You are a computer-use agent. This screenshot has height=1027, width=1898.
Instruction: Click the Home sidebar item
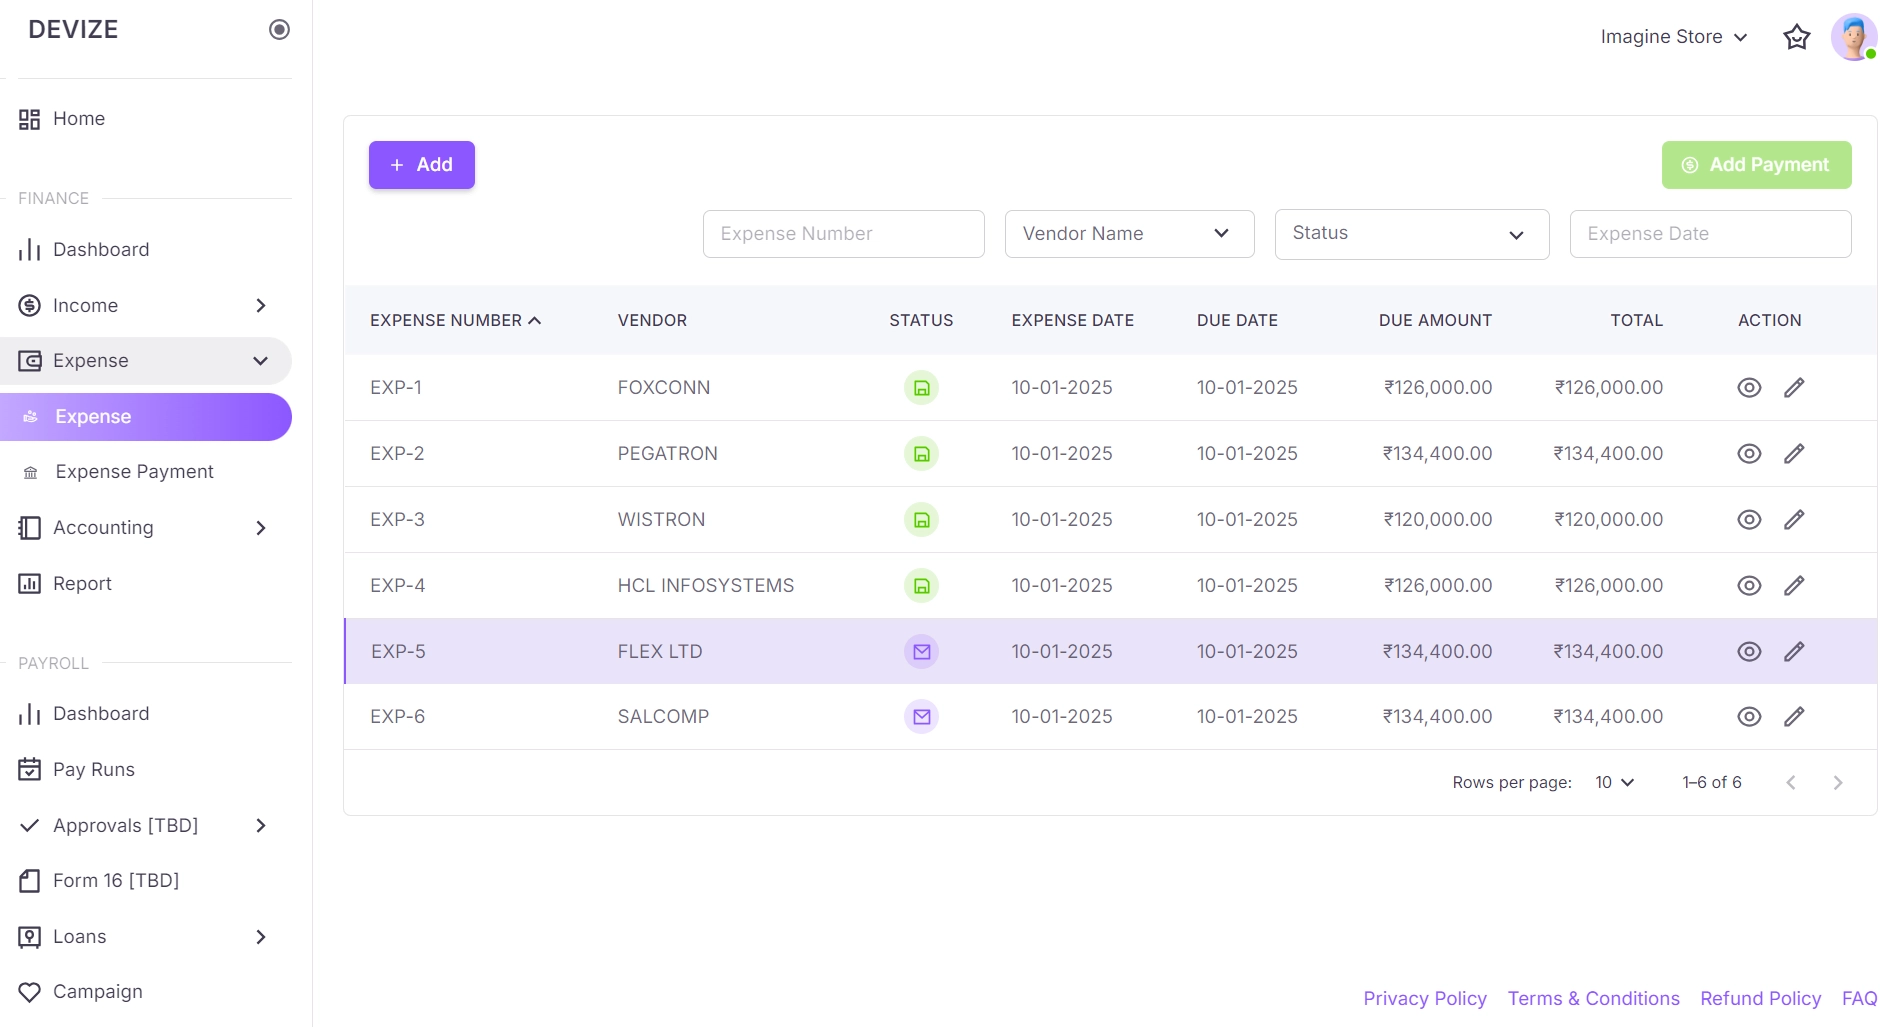[x=146, y=119]
